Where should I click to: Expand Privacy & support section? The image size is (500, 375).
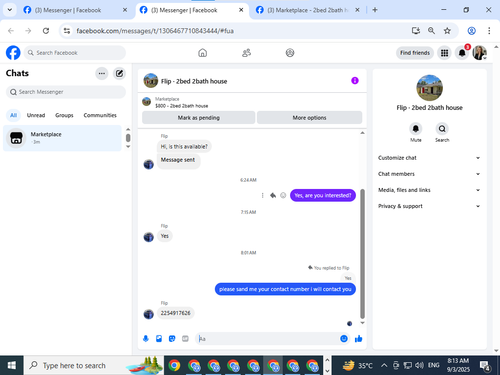pyautogui.click(x=429, y=206)
